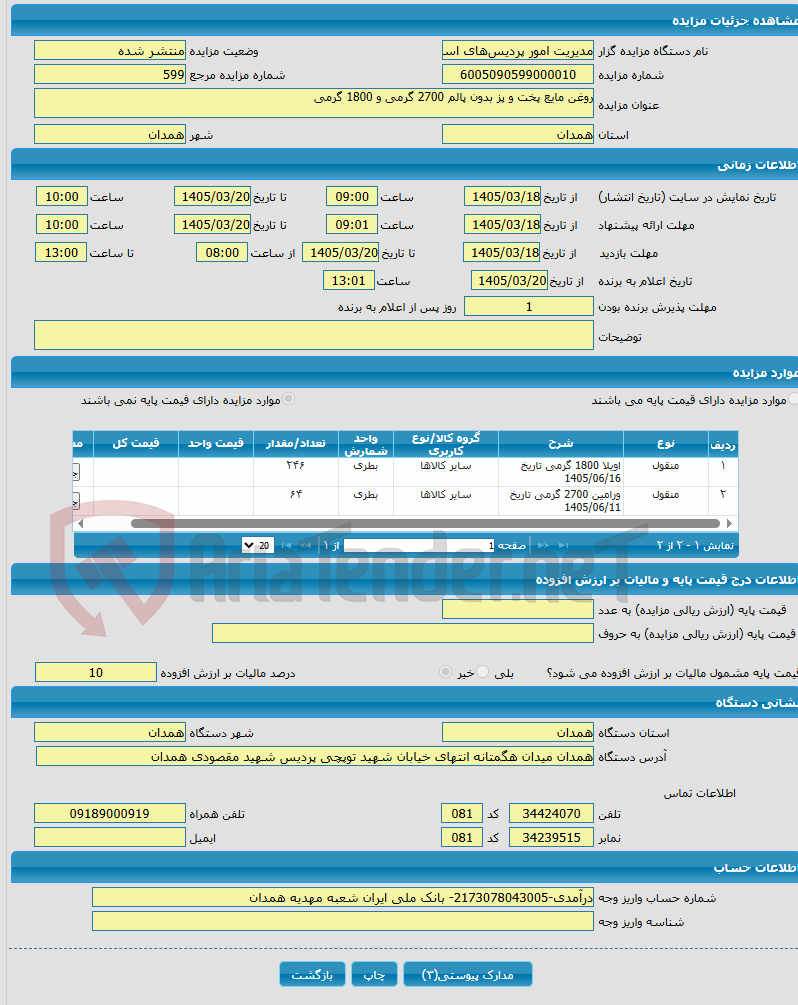Click winner announcement time field 13:01
This screenshot has height=1005, width=798.
(x=348, y=281)
